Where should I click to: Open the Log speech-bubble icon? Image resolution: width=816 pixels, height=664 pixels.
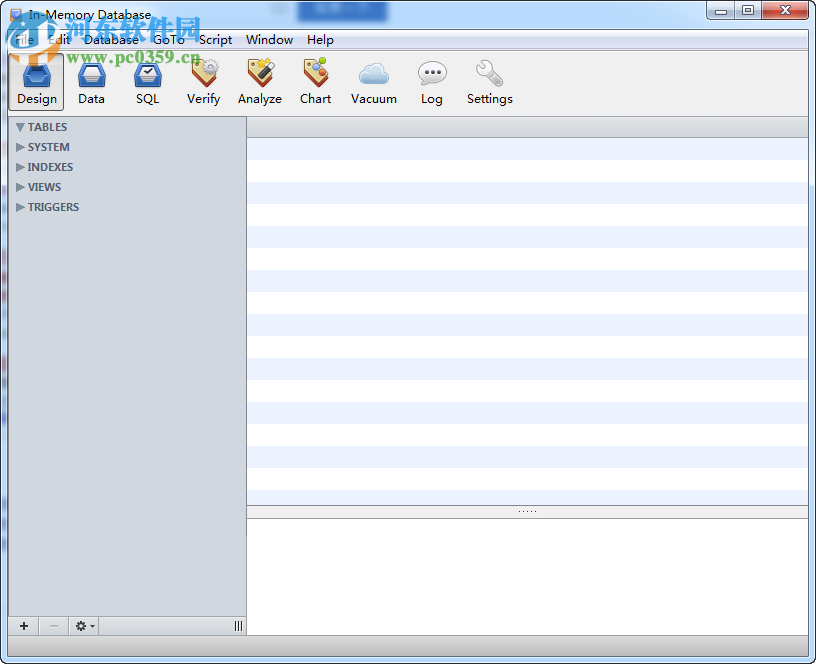431,80
